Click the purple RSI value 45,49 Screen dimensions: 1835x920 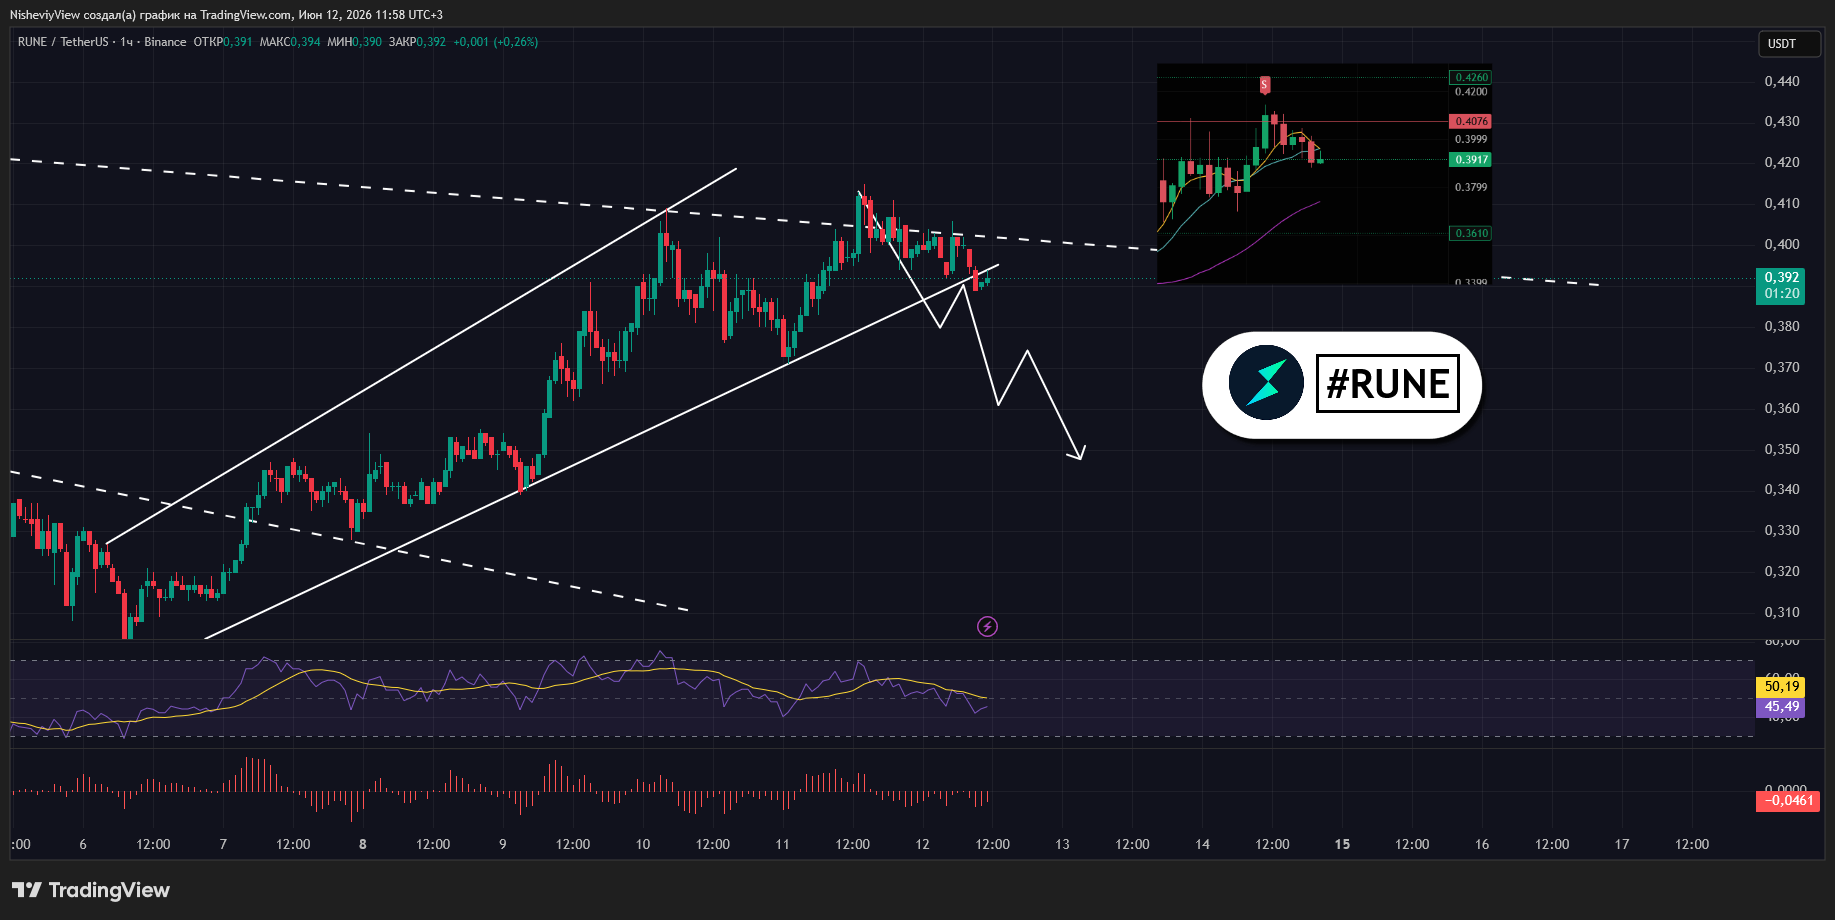[x=1781, y=707]
